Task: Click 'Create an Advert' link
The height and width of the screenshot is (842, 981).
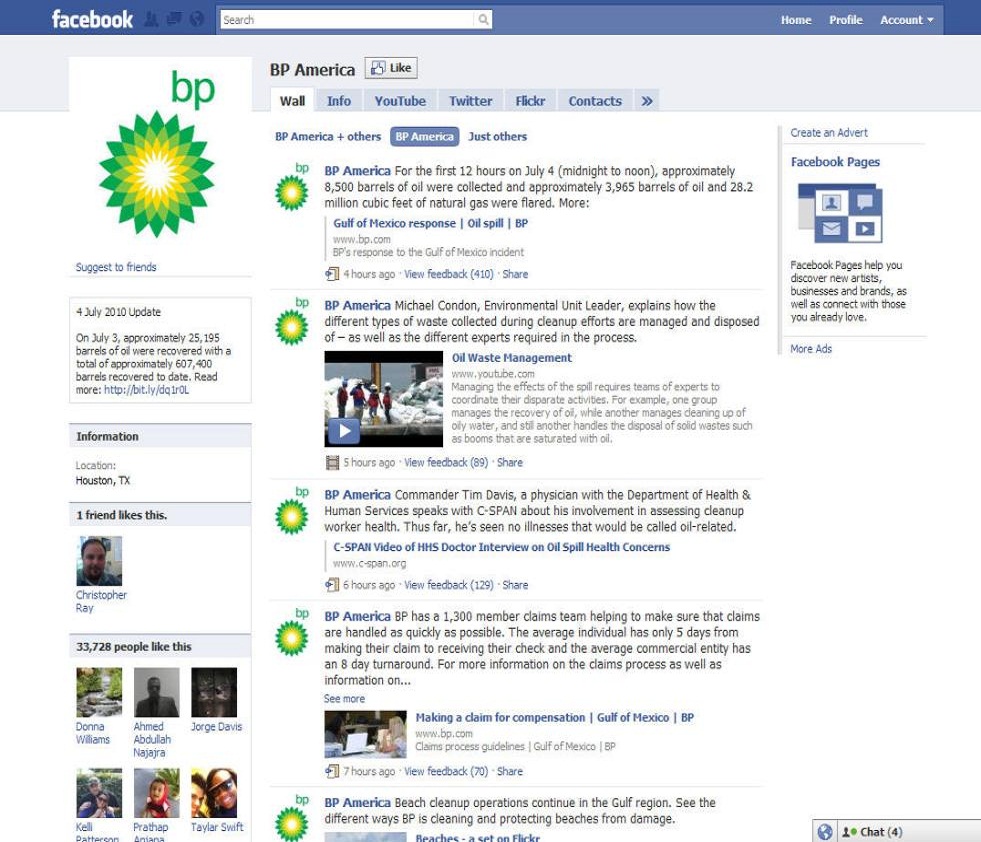Action: (829, 133)
